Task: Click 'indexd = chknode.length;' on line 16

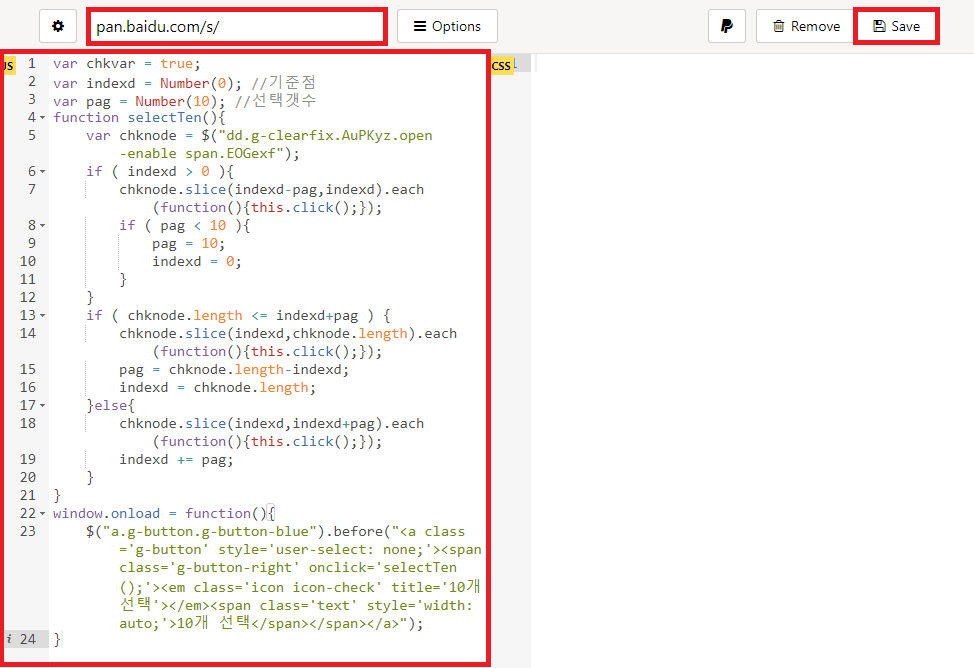Action: tap(217, 388)
